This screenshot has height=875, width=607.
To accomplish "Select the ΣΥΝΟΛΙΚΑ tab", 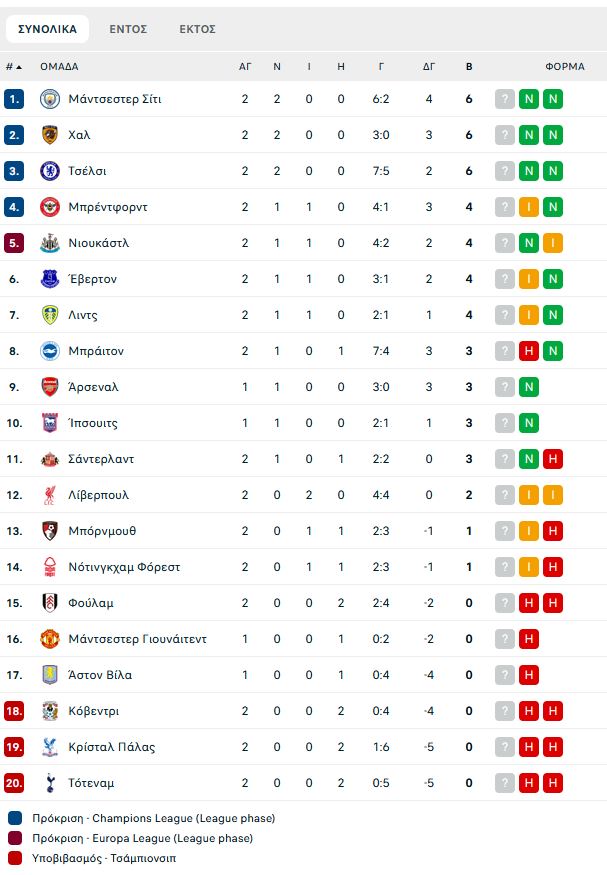I will click(47, 29).
